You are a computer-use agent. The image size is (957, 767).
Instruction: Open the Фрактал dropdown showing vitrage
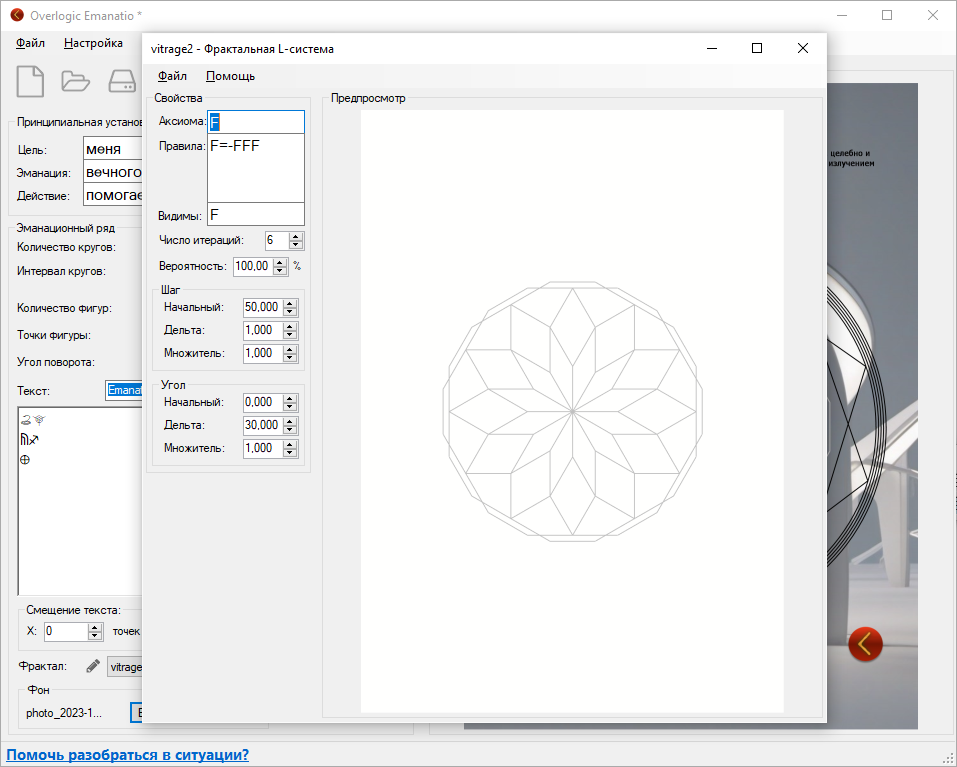click(x=126, y=666)
